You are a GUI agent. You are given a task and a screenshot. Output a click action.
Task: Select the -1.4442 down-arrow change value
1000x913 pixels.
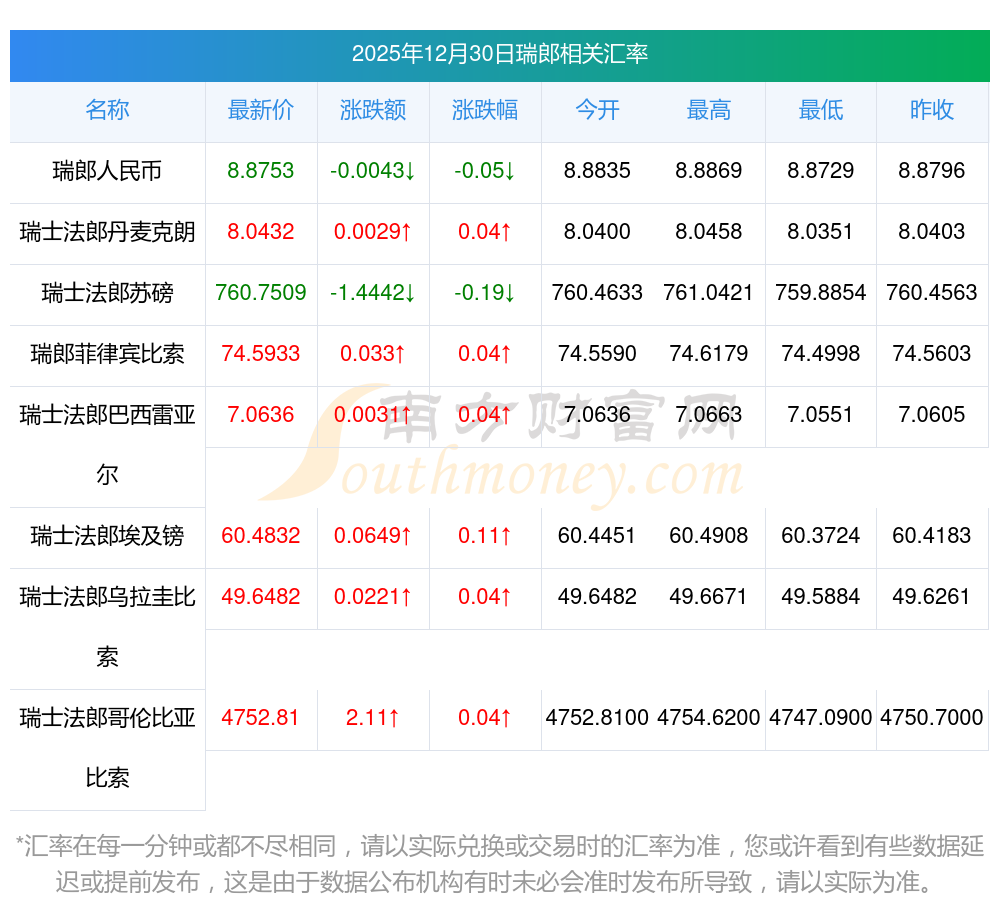[x=373, y=293]
